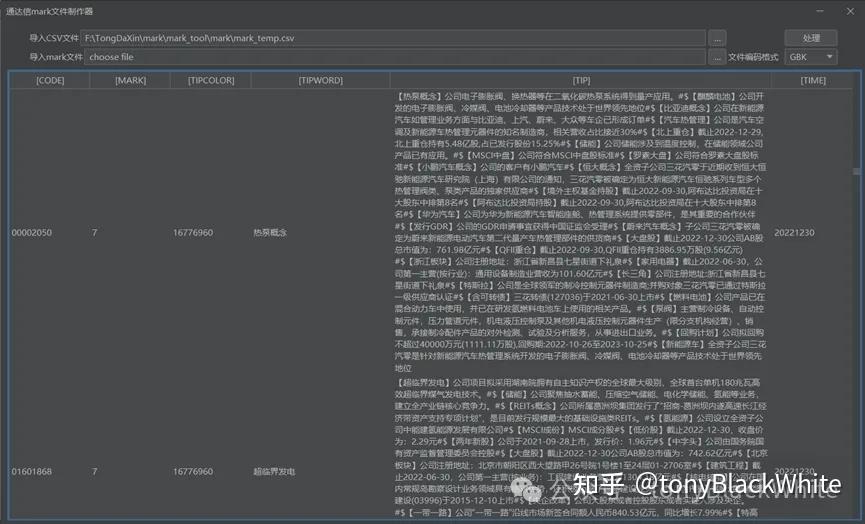Open the long tip text for 热泵概念
865x524 pixels.
point(580,232)
